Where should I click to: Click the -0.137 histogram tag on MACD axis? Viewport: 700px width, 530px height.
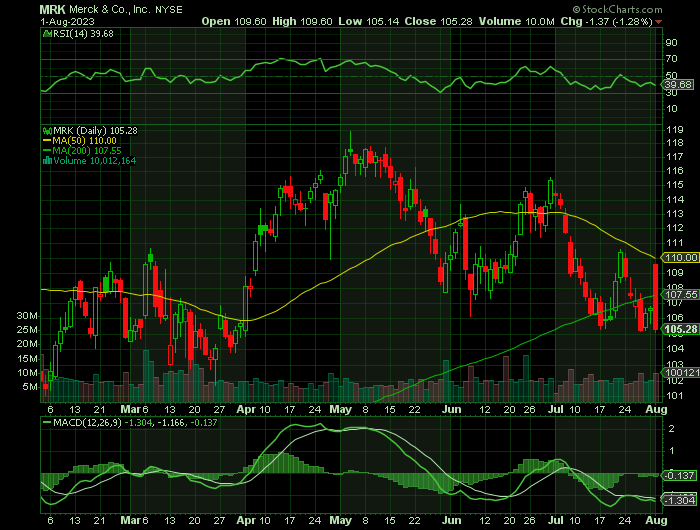(x=679, y=476)
